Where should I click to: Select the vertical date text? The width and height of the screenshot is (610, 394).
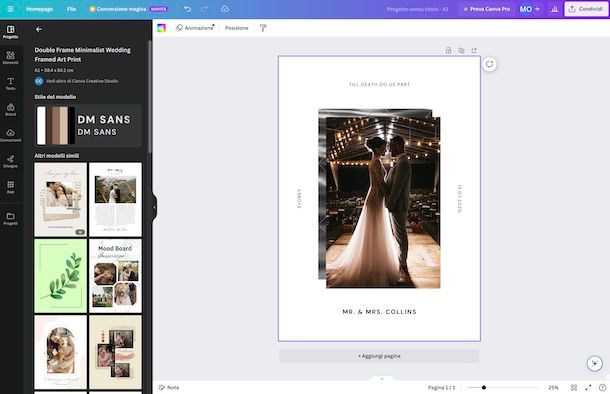pos(459,199)
